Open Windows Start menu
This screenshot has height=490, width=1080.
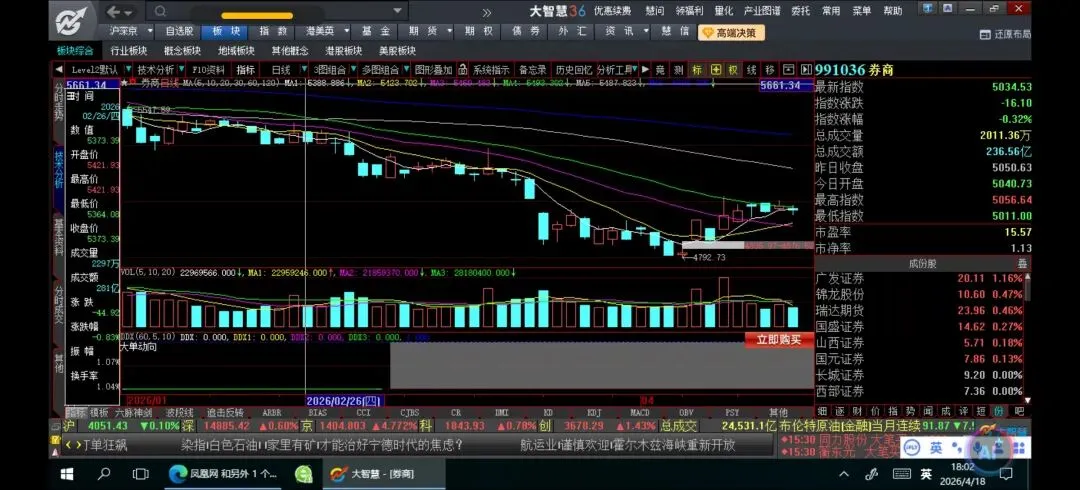click(67, 474)
